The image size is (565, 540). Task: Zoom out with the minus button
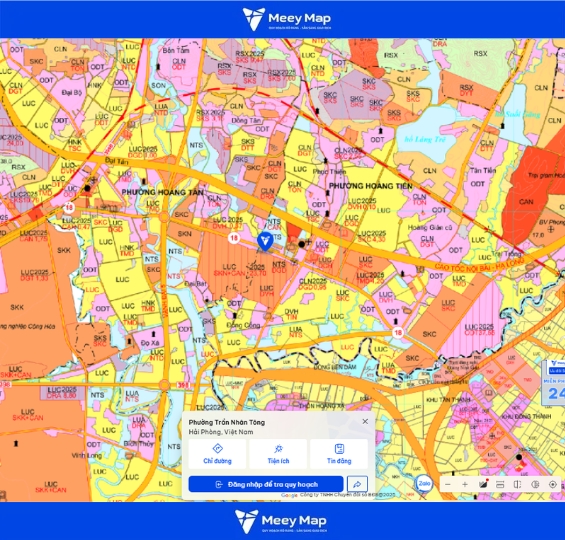448,485
